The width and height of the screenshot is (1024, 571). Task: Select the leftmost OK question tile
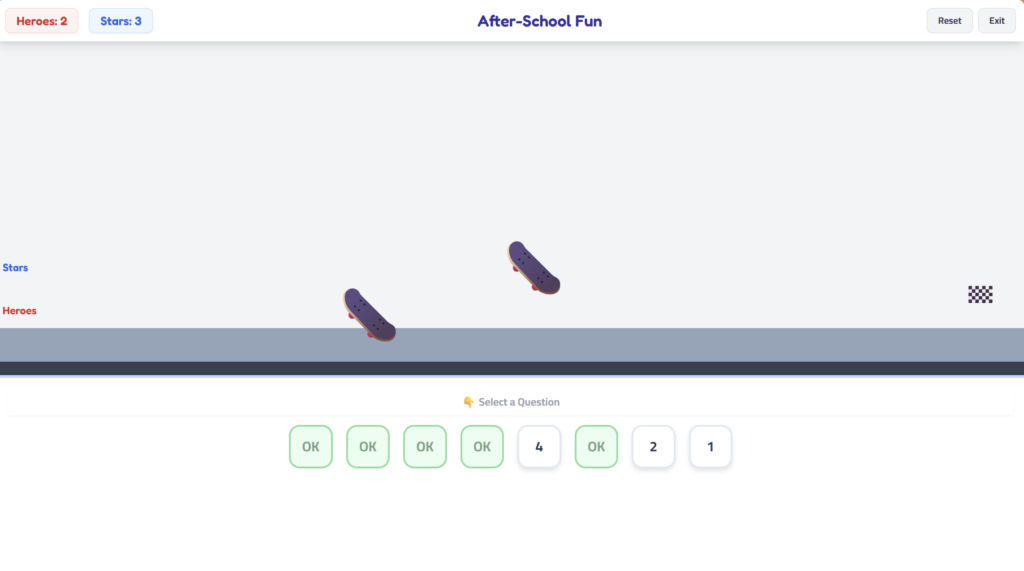(311, 447)
